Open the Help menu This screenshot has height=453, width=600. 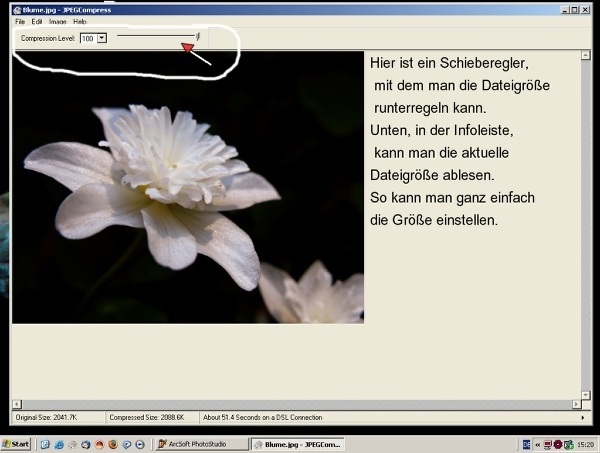tap(80, 21)
